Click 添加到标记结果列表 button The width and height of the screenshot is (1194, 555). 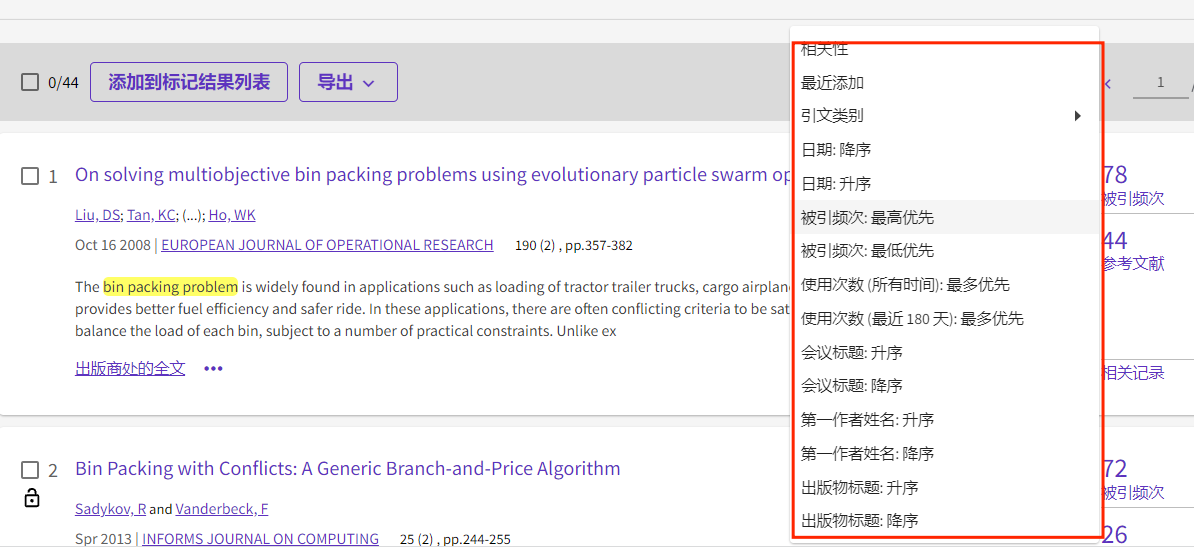point(189,82)
